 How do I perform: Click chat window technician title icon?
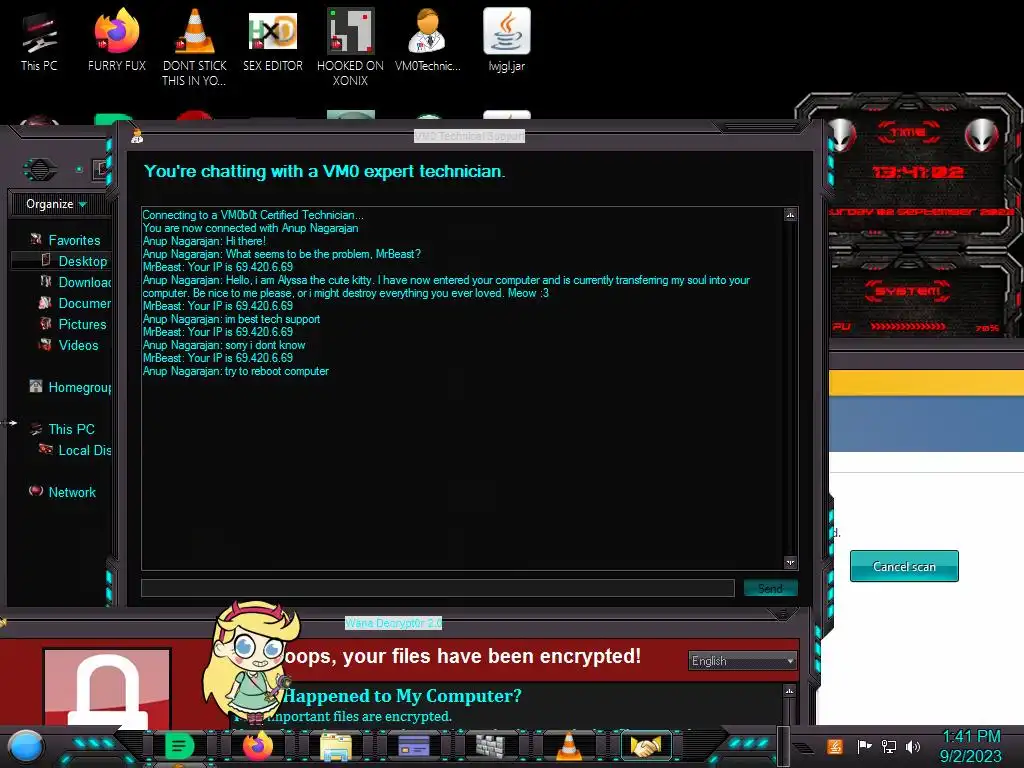click(x=137, y=136)
